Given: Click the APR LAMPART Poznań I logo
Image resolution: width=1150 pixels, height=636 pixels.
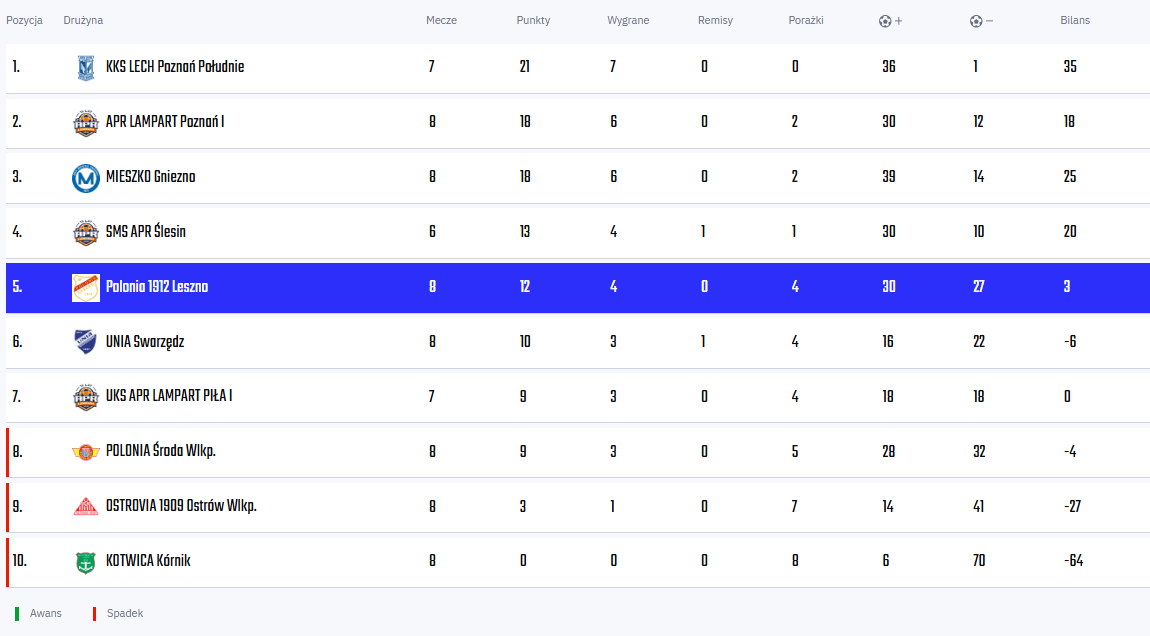Looking at the screenshot, I should click(x=86, y=123).
